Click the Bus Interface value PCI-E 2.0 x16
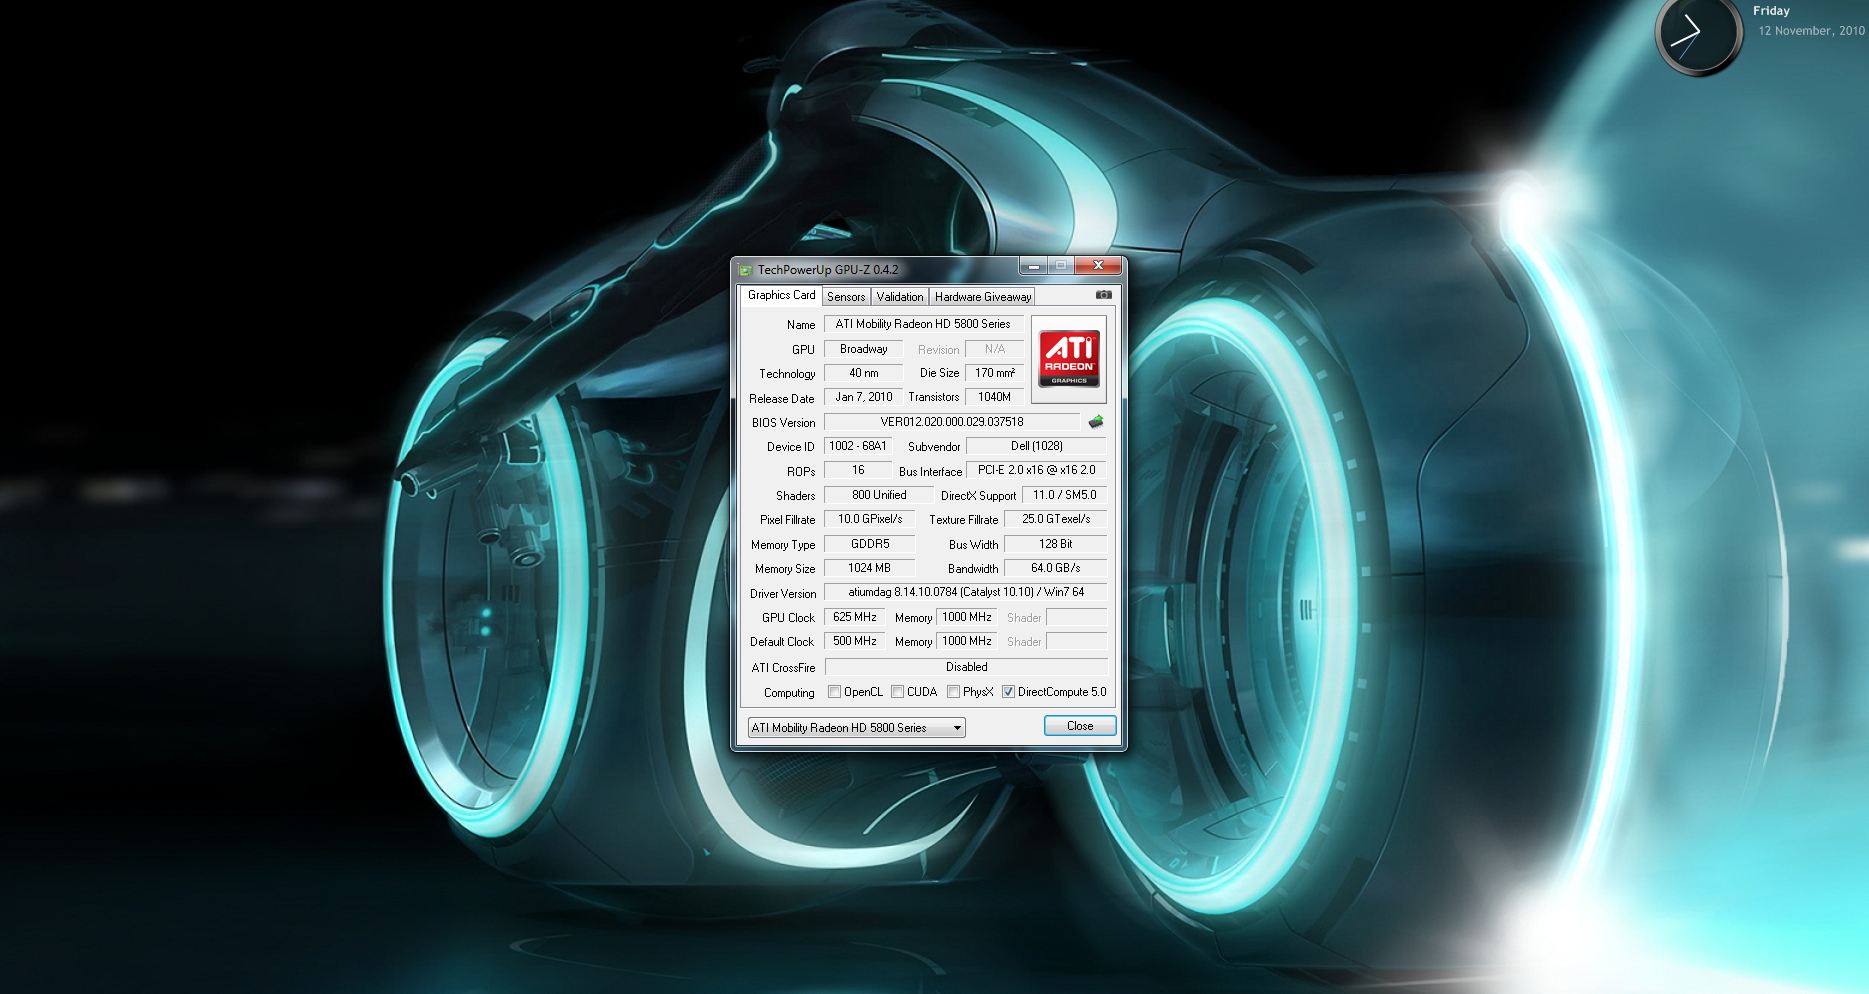 1036,470
